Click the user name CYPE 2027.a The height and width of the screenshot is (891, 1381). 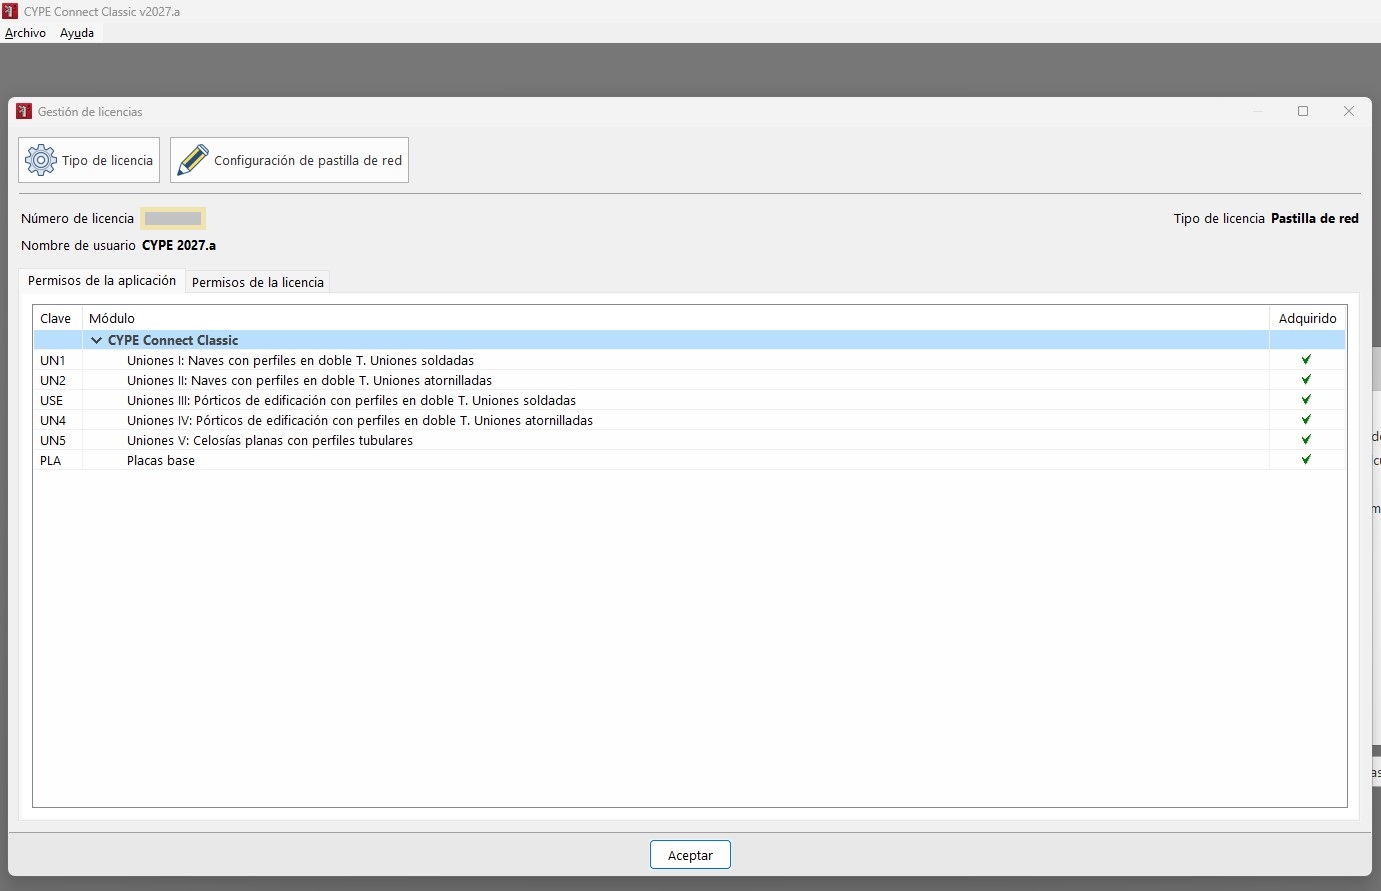179,245
